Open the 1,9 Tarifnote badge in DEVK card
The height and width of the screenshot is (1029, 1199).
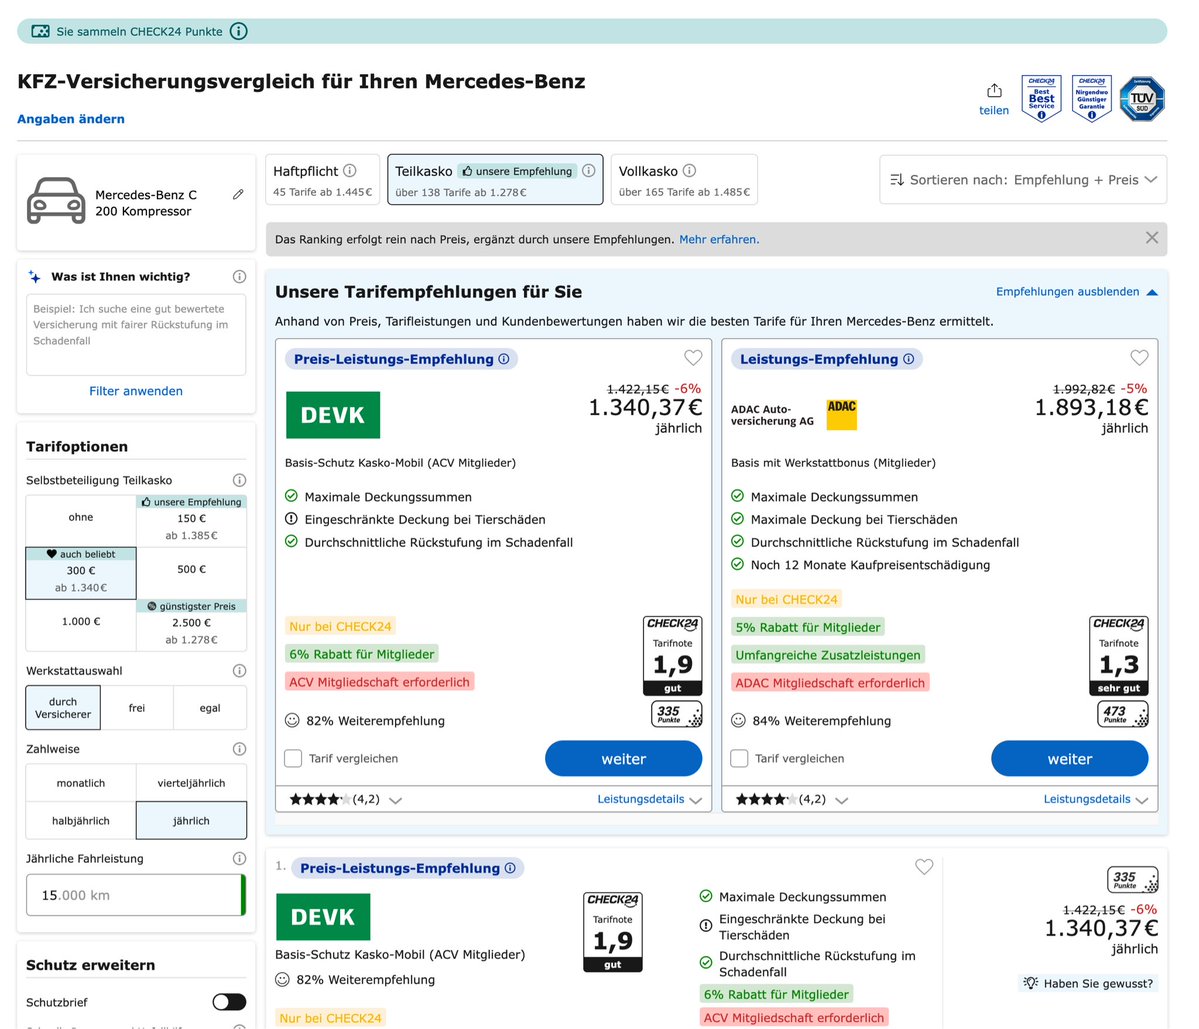point(673,655)
